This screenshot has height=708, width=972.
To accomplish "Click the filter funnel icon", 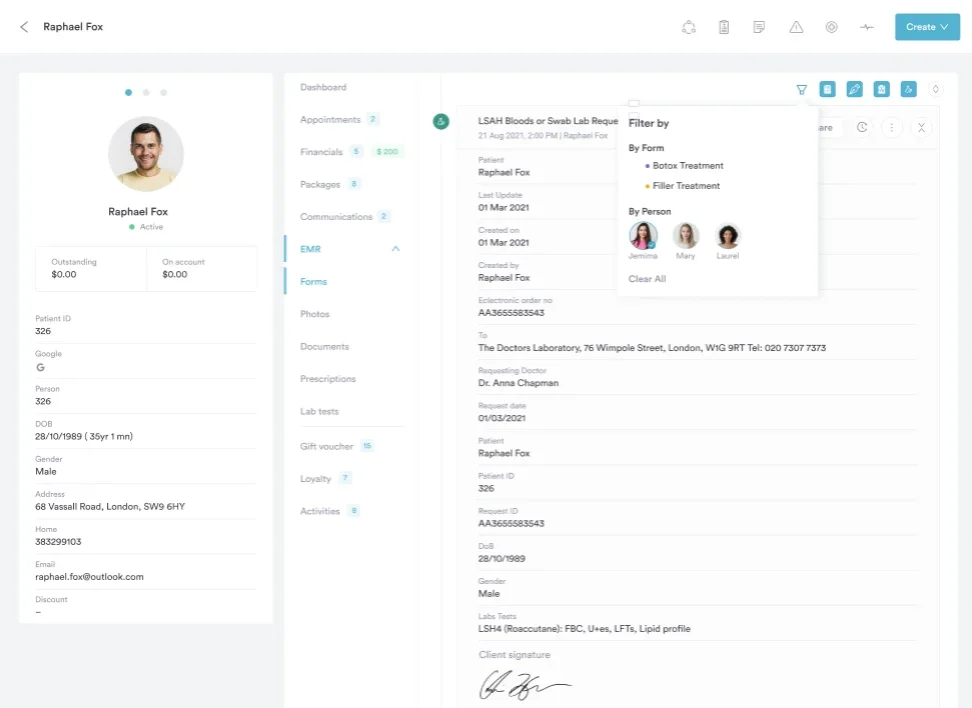I will tap(801, 90).
